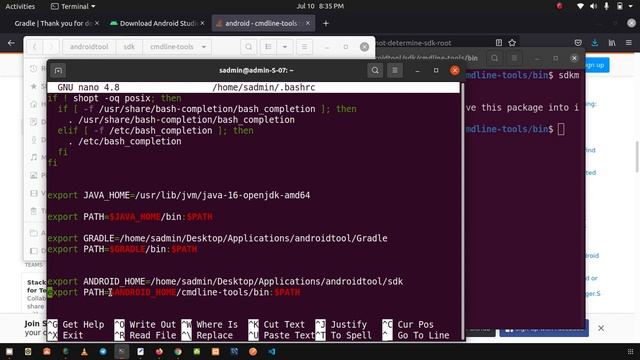640x360 pixels.
Task: Click androidtool breadcrumb in the file manager
Action: pyautogui.click(x=89, y=47)
